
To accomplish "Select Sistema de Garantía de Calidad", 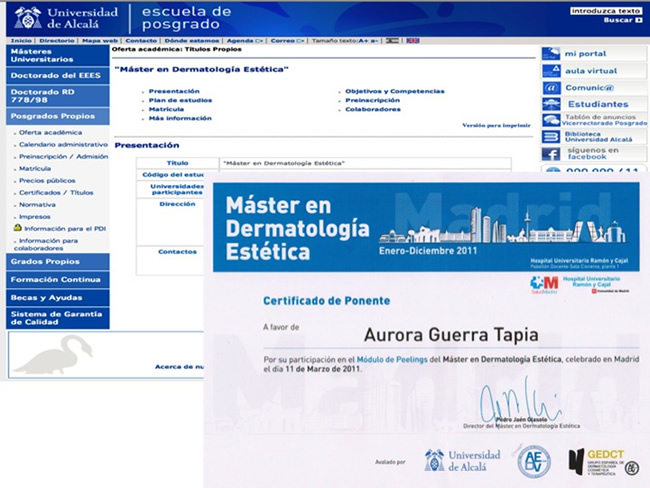I will pos(58,318).
